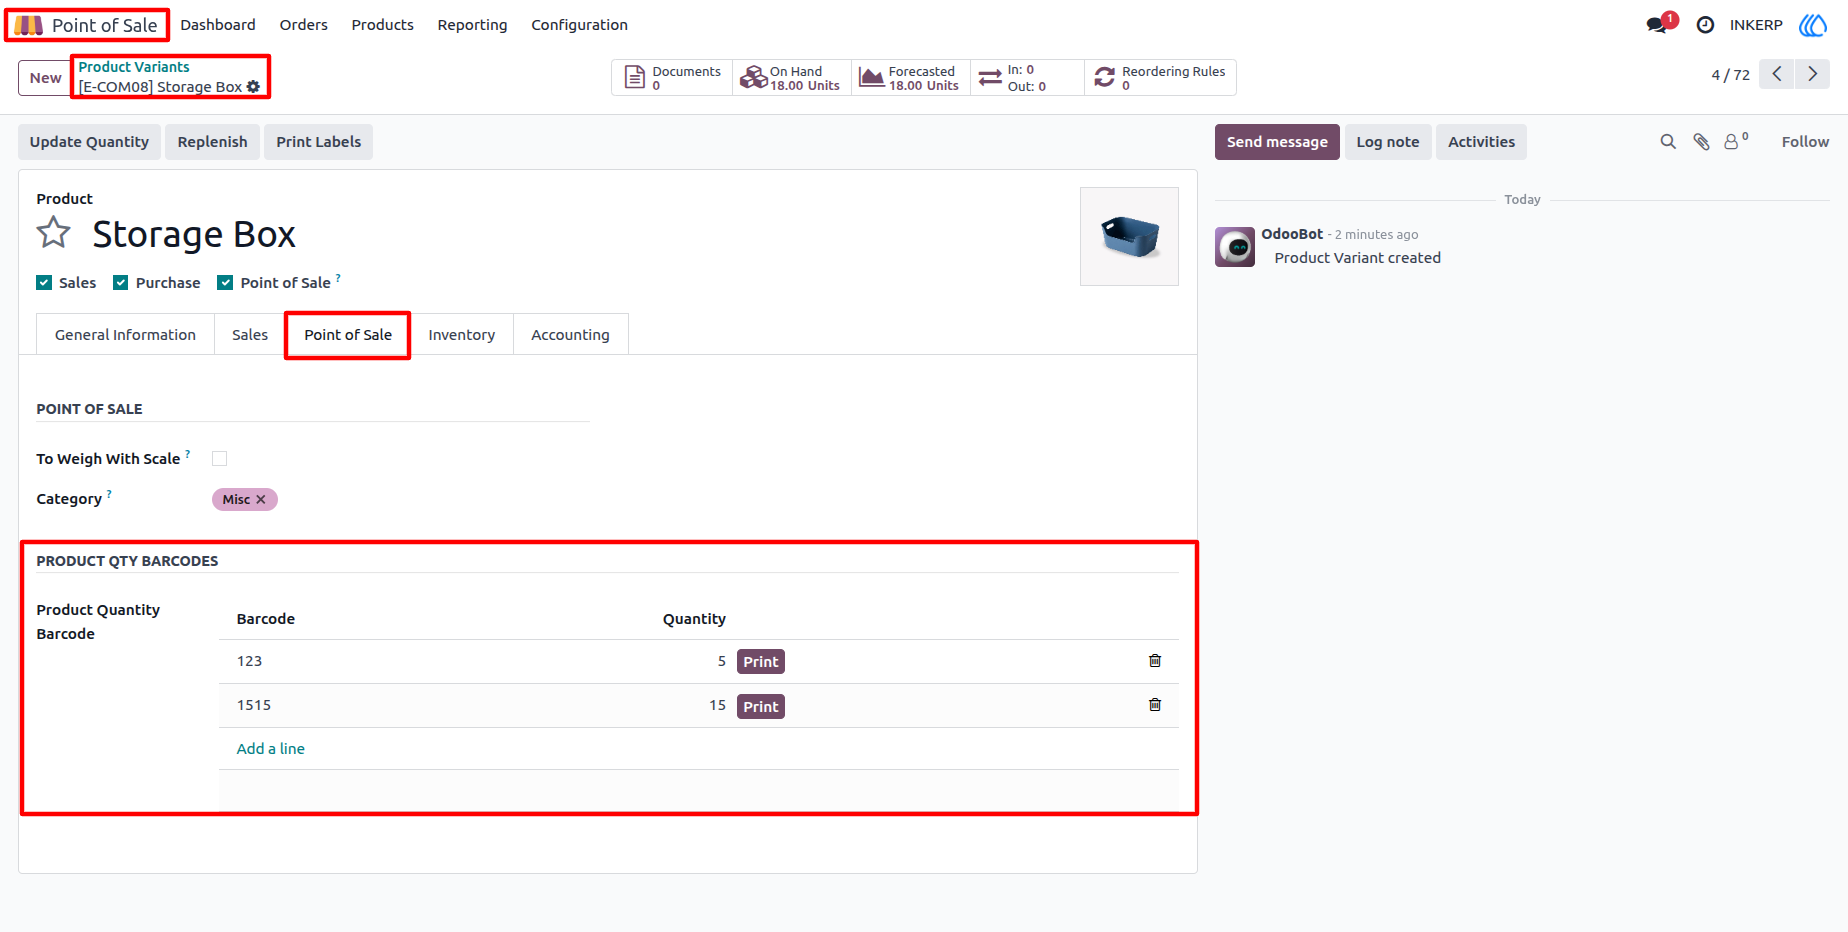
Task: Open the Products menu
Action: 382,25
